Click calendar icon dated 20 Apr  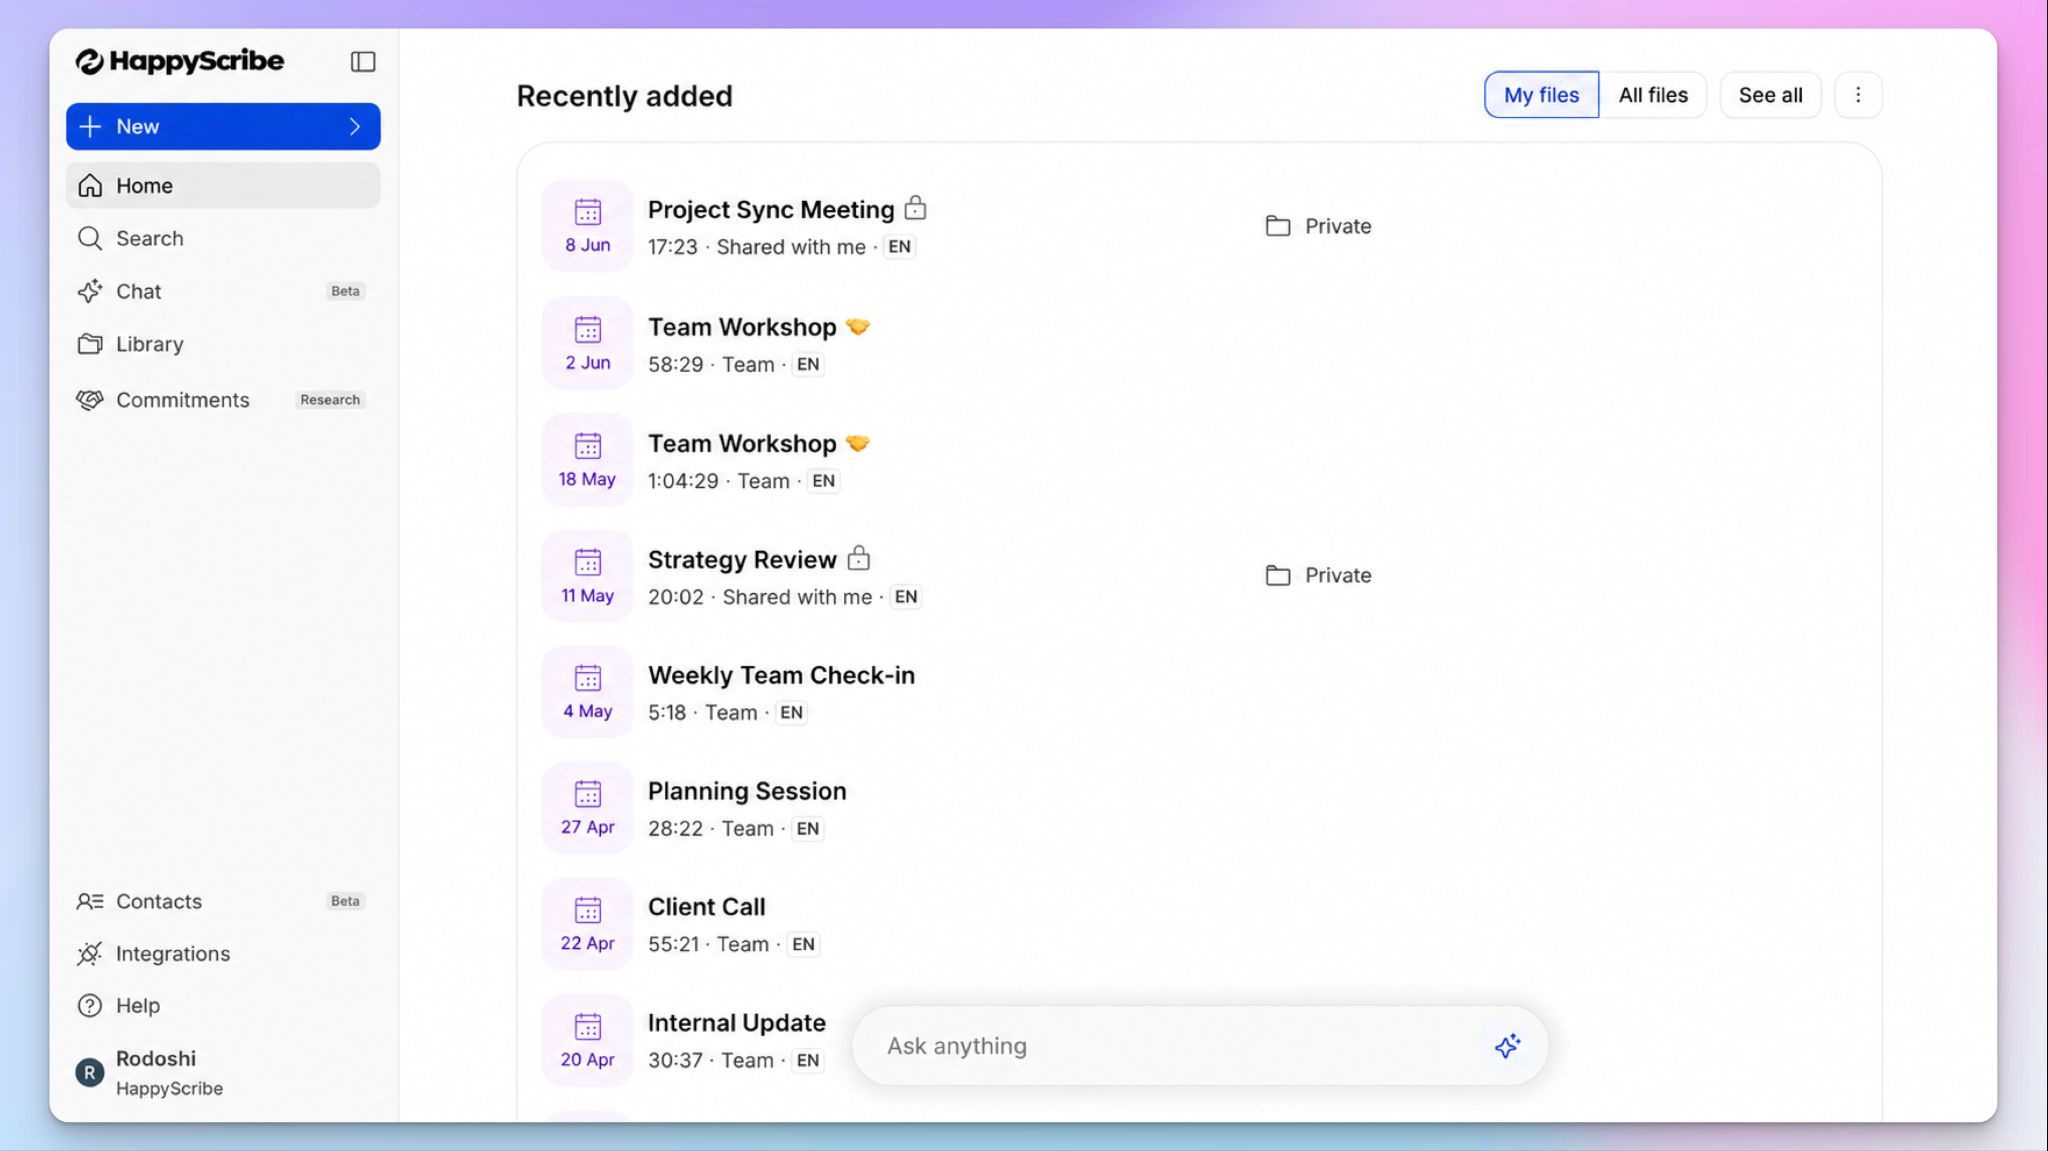588,1040
